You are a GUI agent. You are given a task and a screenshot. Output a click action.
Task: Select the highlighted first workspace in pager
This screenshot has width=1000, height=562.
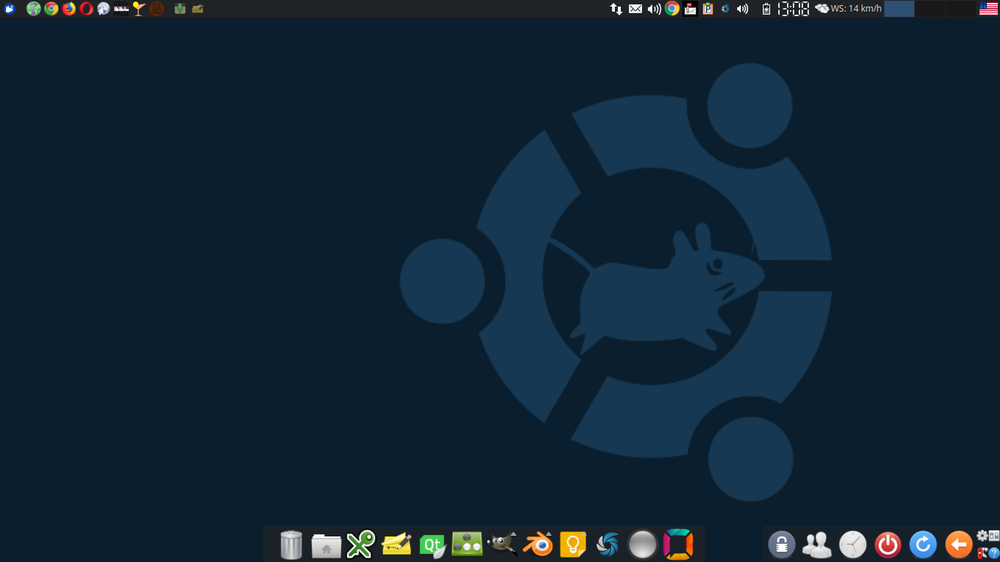click(x=899, y=9)
